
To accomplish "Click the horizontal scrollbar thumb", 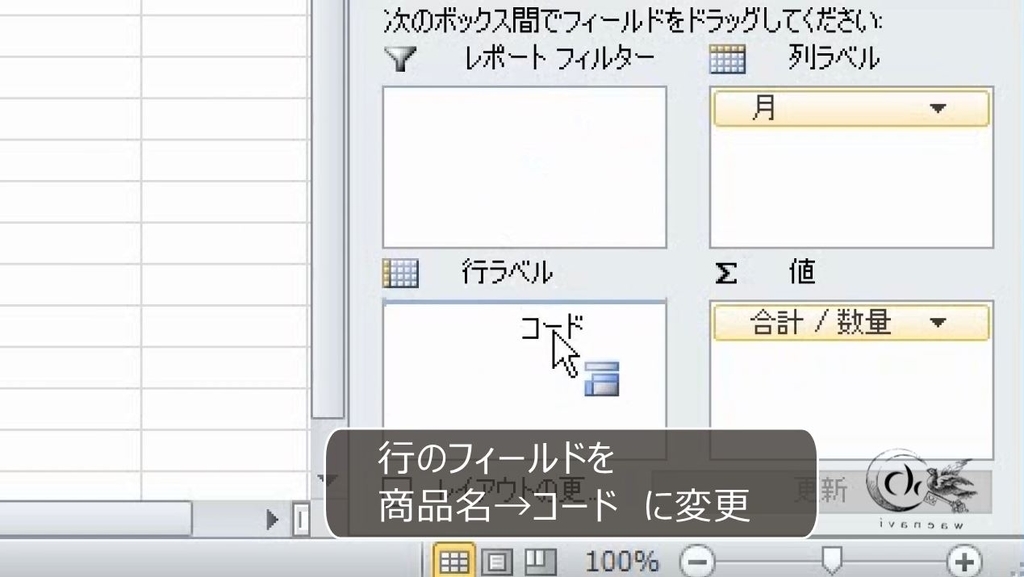I will point(95,519).
